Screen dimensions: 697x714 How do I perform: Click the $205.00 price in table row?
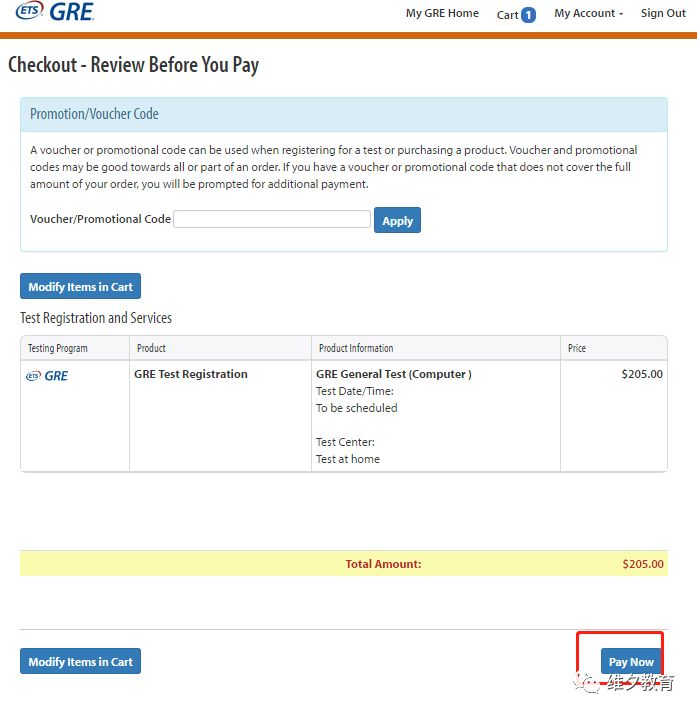tap(642, 374)
